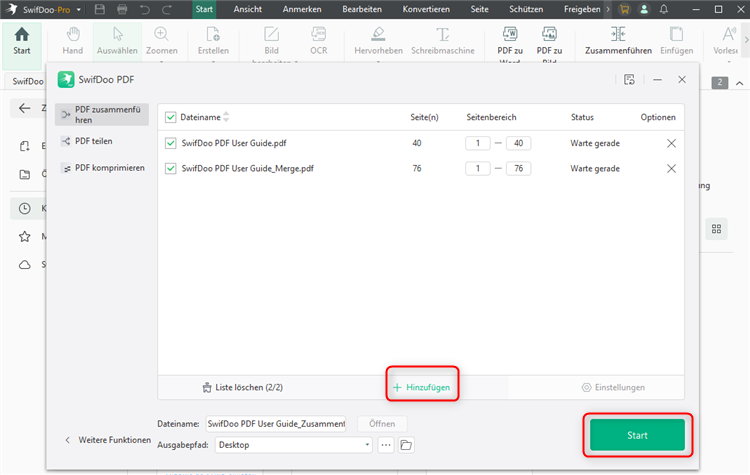Open the clock recent sidebar icon
750x475 pixels.
tap(24, 209)
